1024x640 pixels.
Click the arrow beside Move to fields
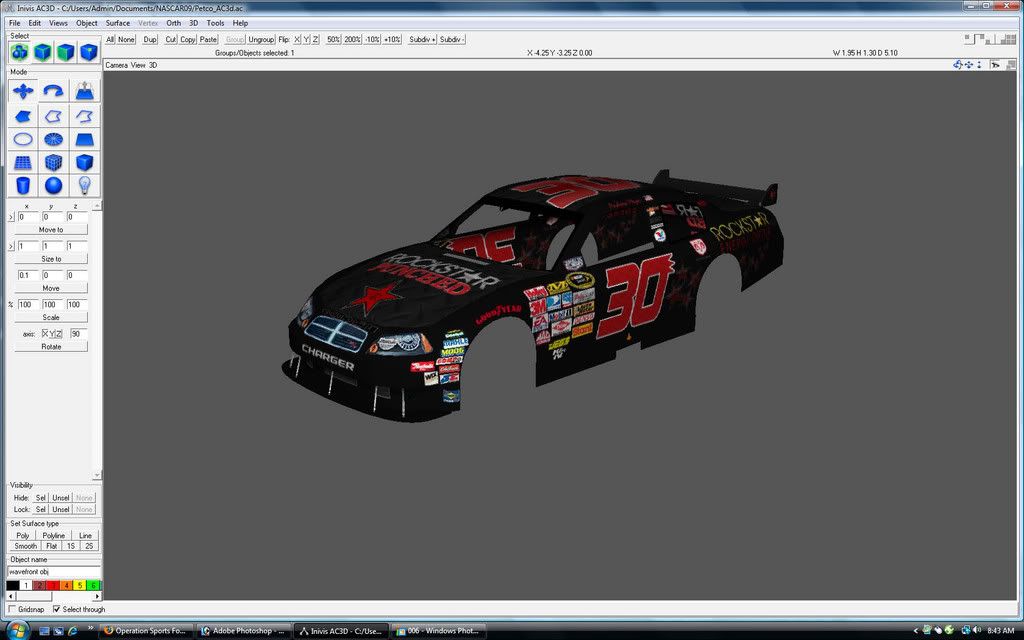[x=12, y=217]
